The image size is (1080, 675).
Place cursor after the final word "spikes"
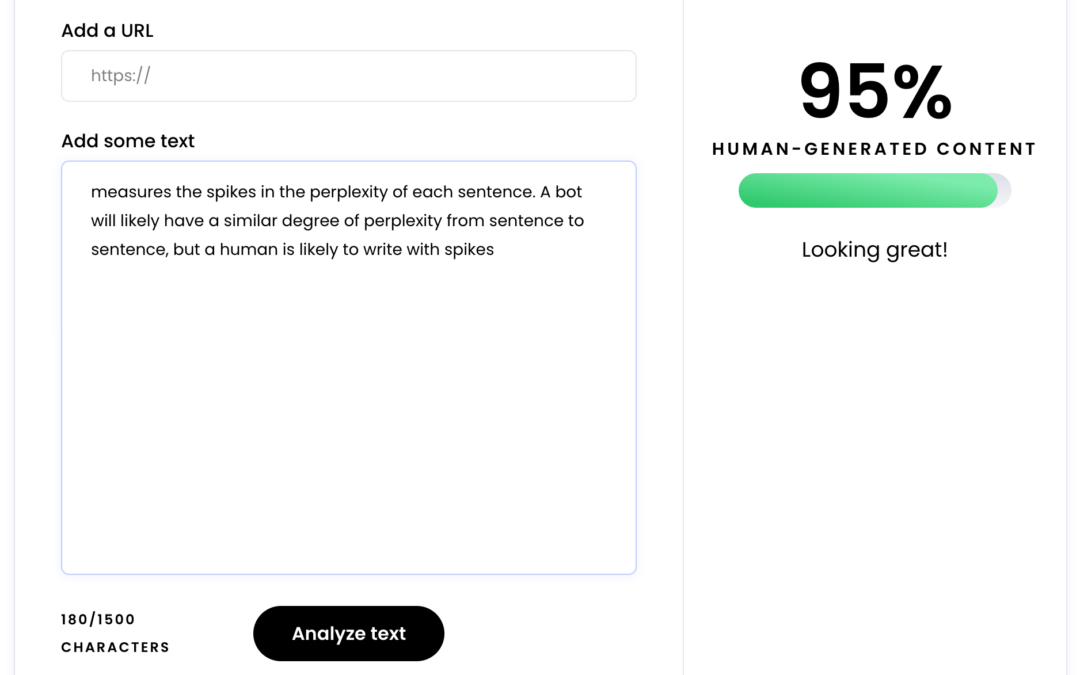point(494,250)
